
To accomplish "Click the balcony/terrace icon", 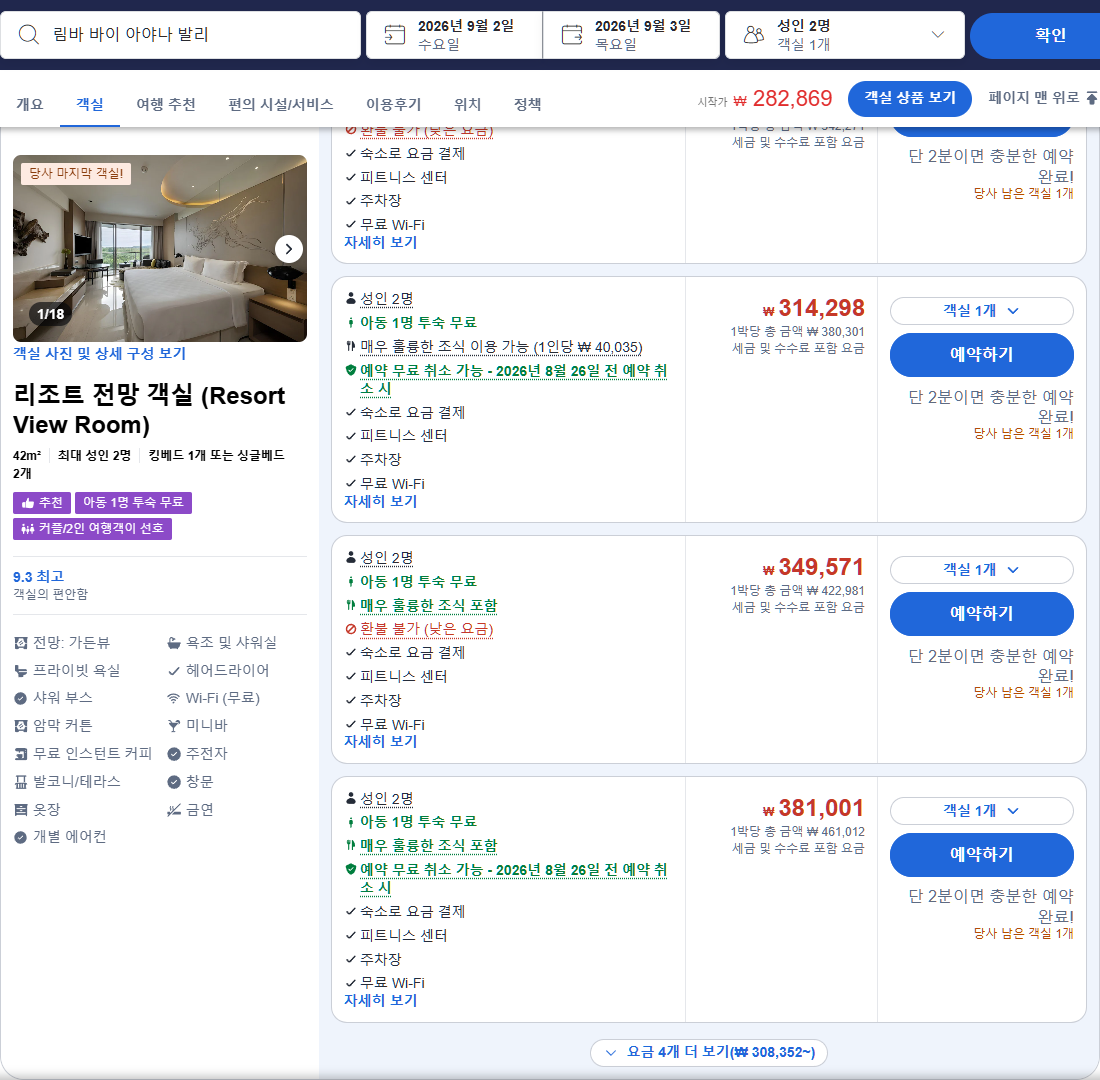I will tap(21, 782).
